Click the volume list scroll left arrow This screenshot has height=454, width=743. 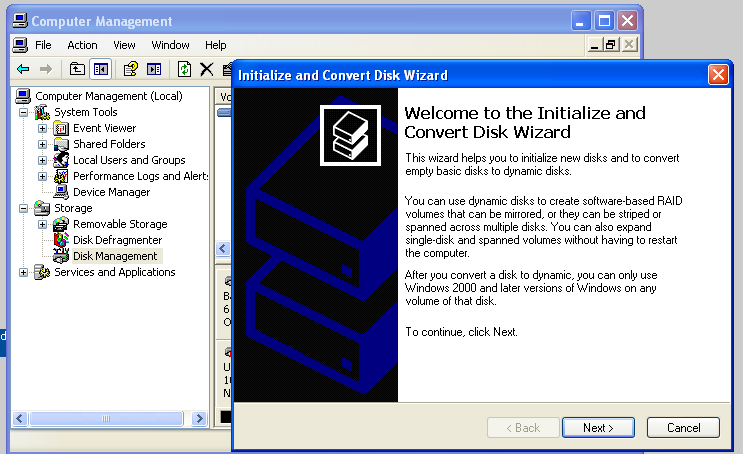pos(223,248)
